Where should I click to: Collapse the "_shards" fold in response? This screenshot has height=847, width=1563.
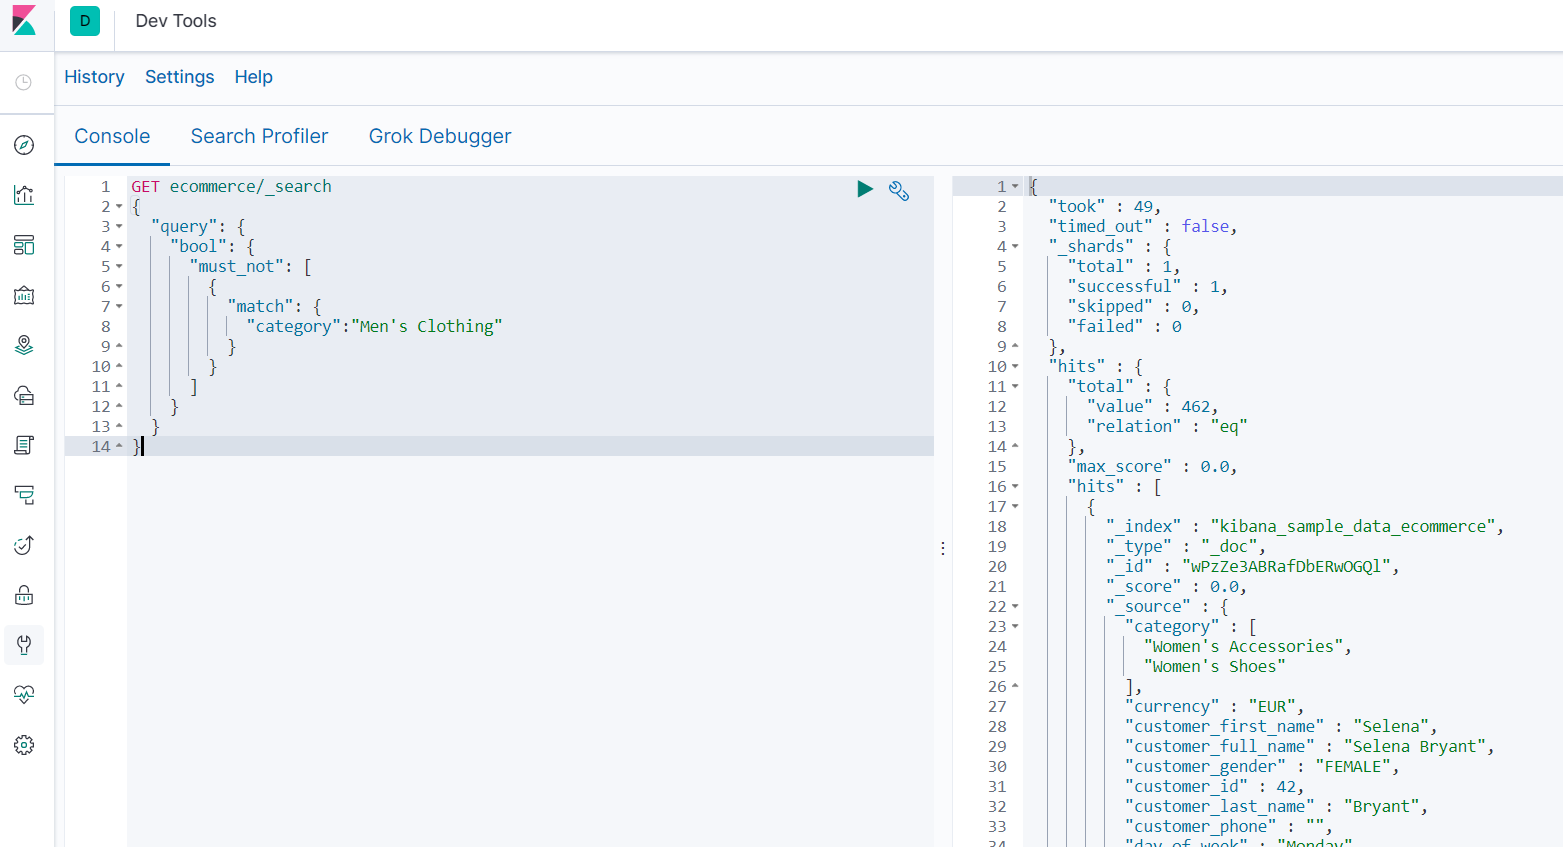coord(1015,247)
